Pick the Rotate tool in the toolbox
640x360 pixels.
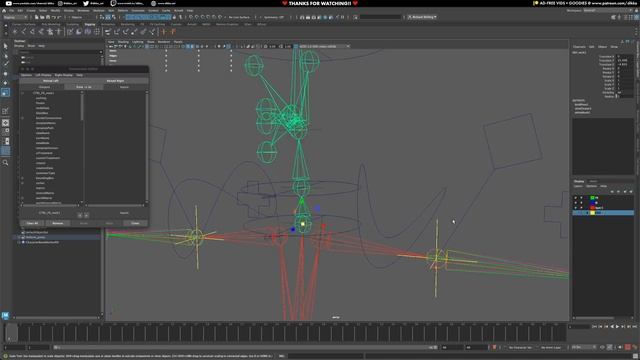click(5, 83)
